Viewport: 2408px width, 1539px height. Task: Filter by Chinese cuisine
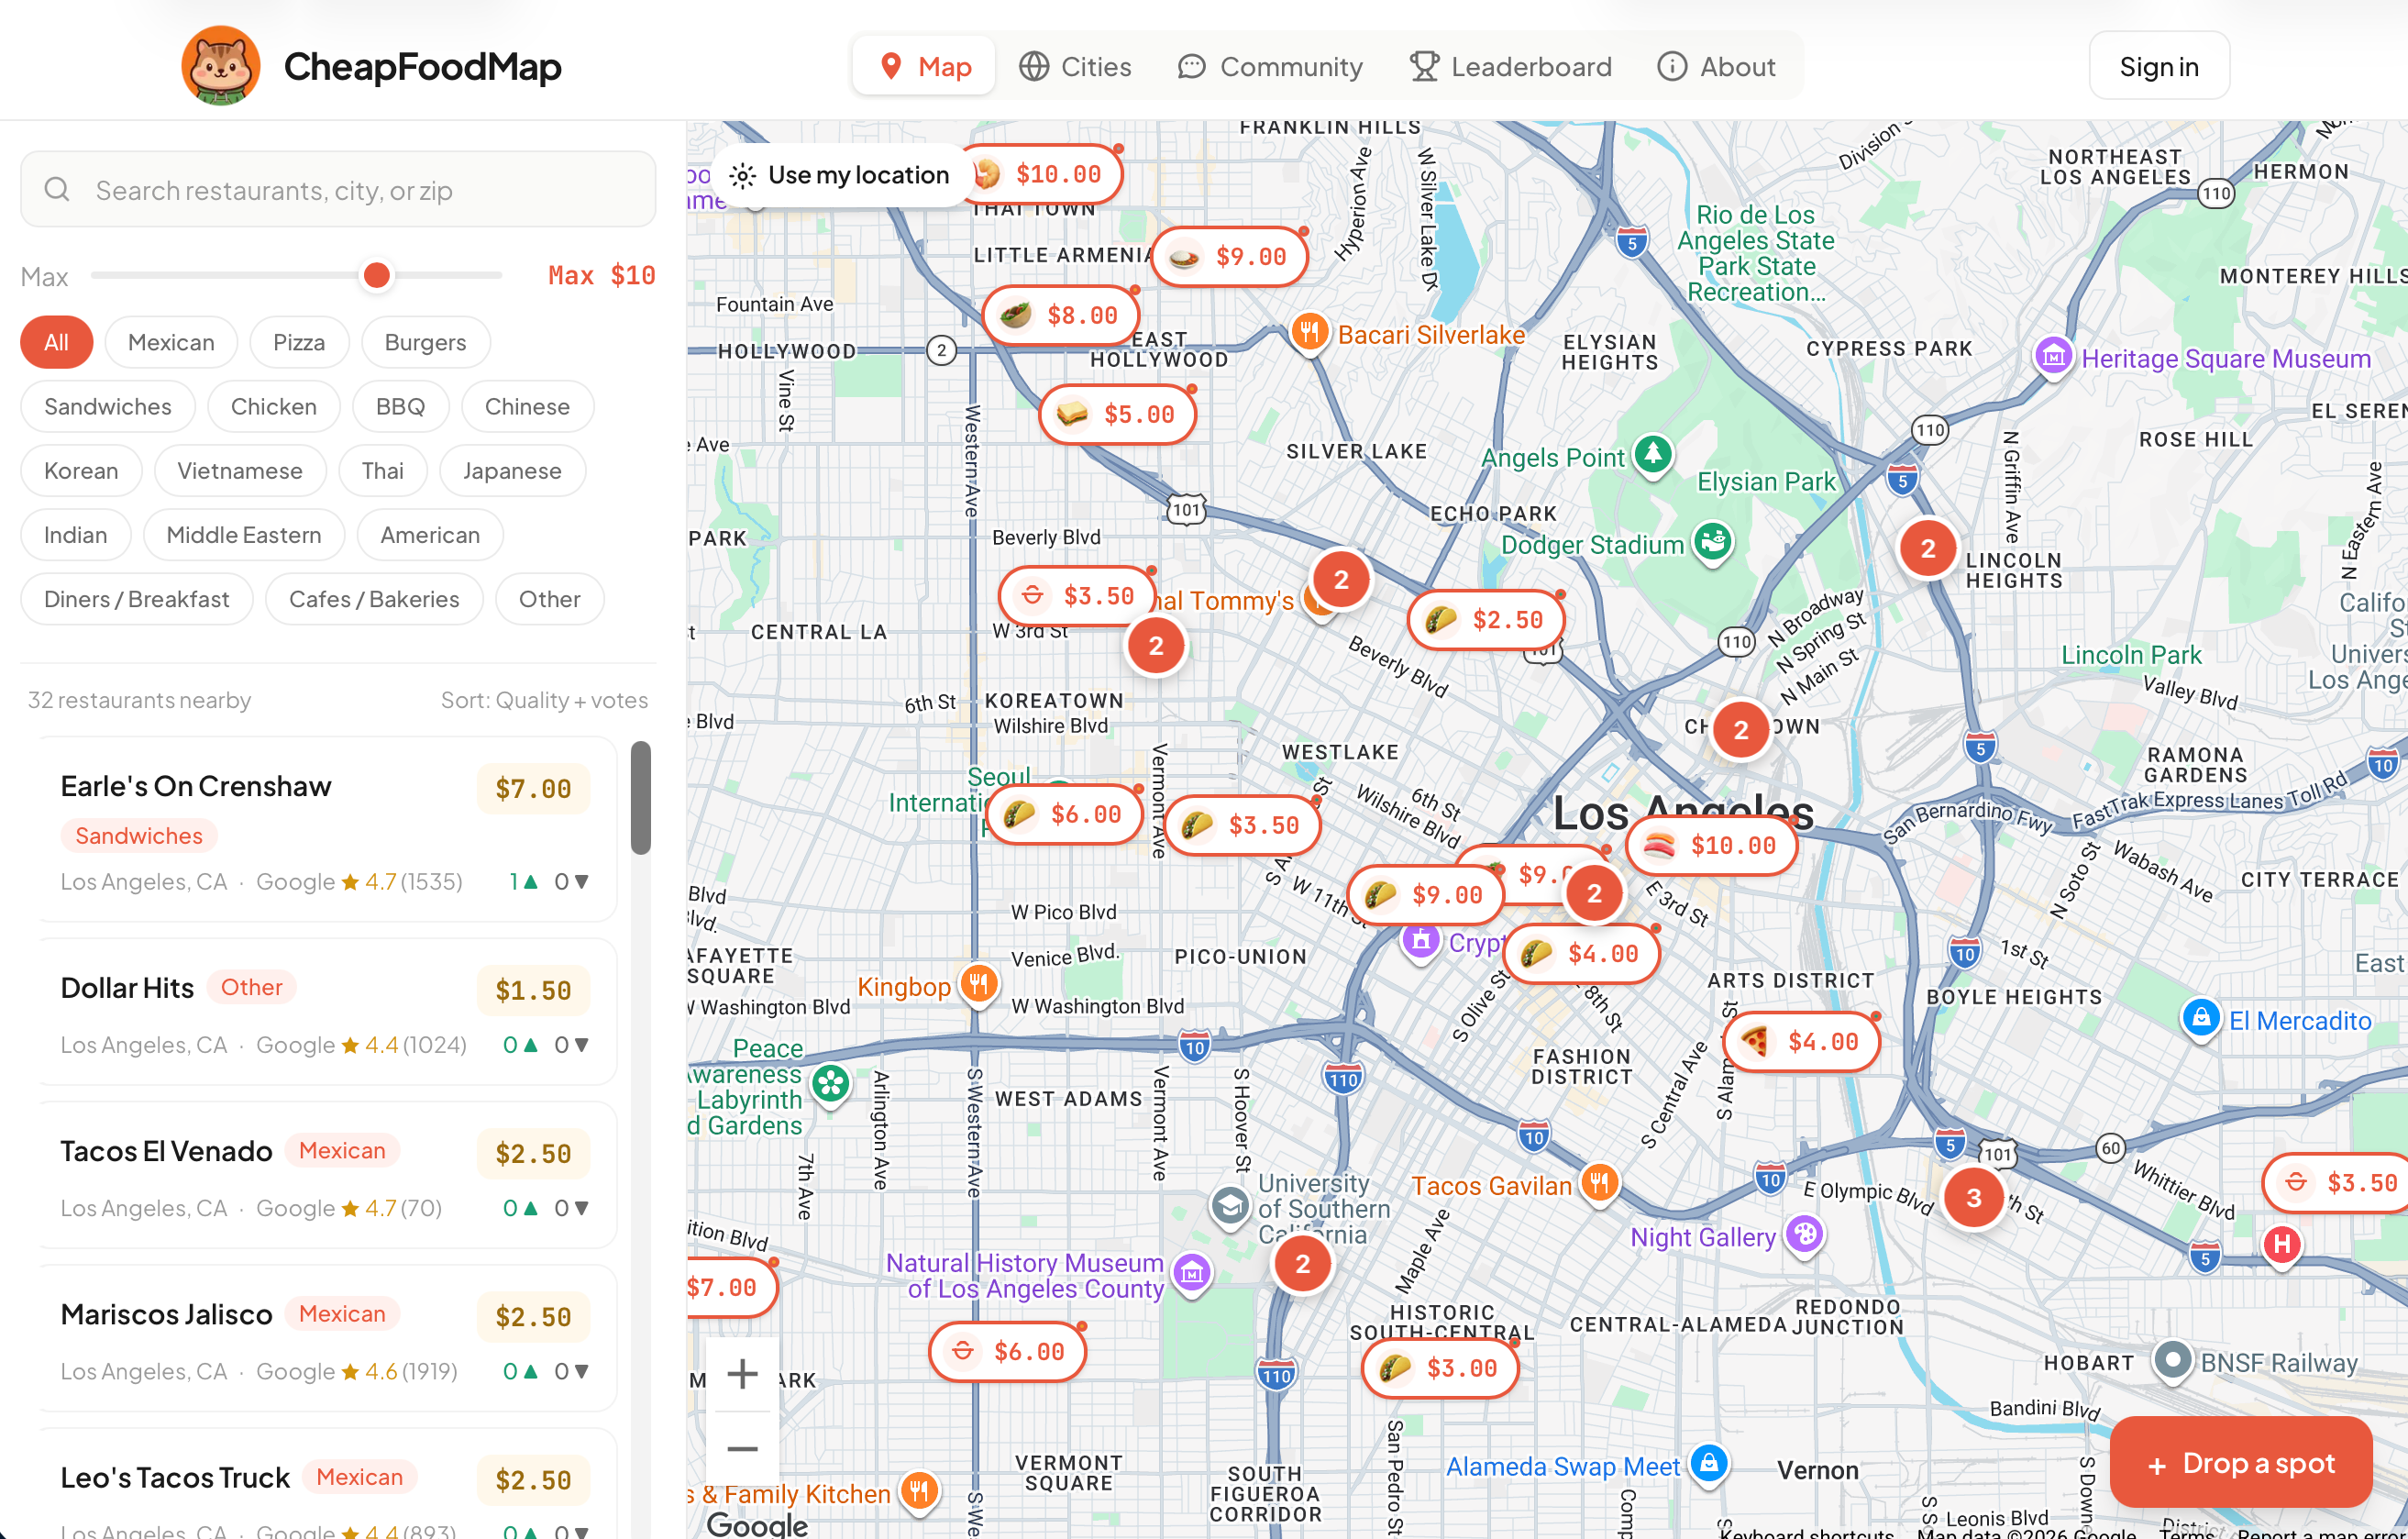[x=527, y=407]
